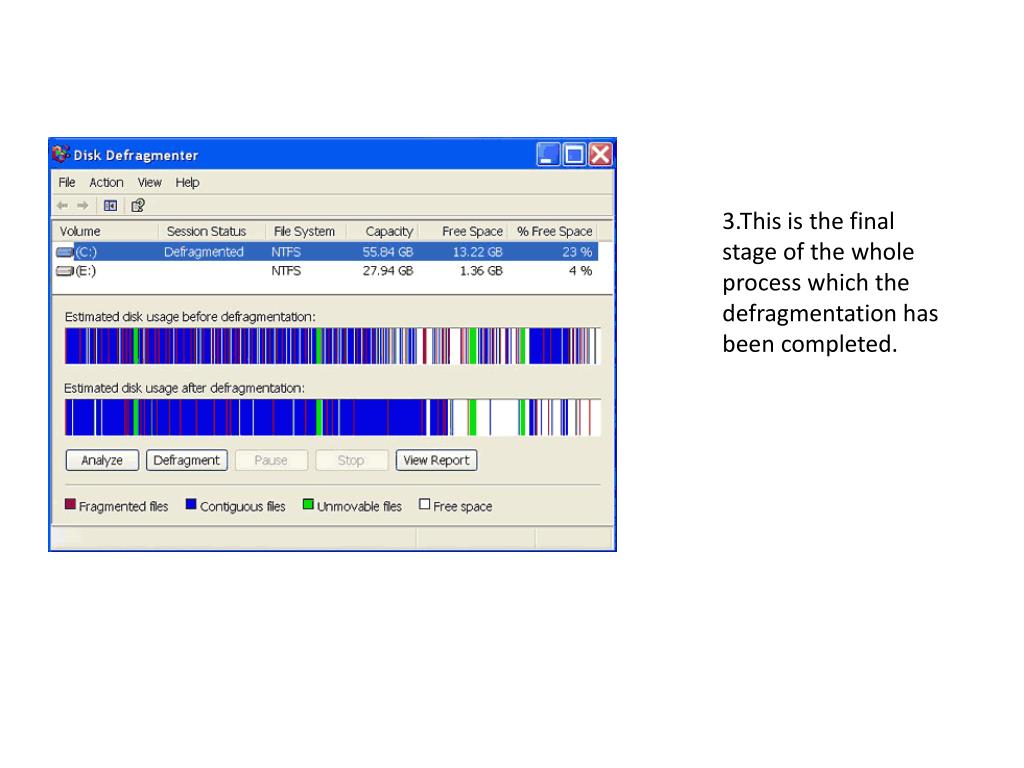Open the Action menu

(x=106, y=182)
